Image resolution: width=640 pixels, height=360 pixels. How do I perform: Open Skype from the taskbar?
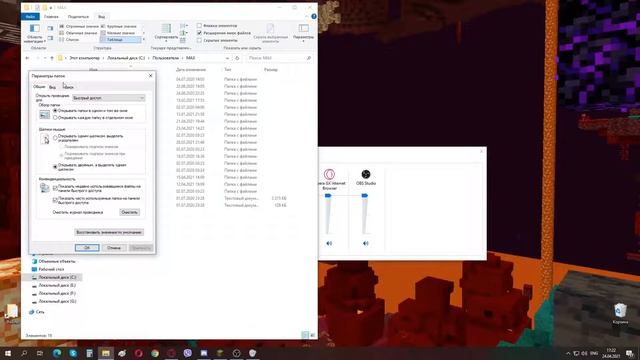click(73, 353)
